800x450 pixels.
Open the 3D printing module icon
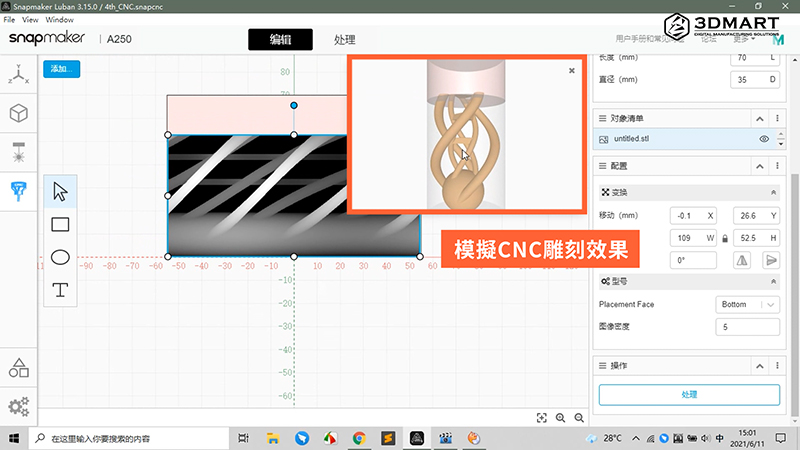click(x=18, y=113)
